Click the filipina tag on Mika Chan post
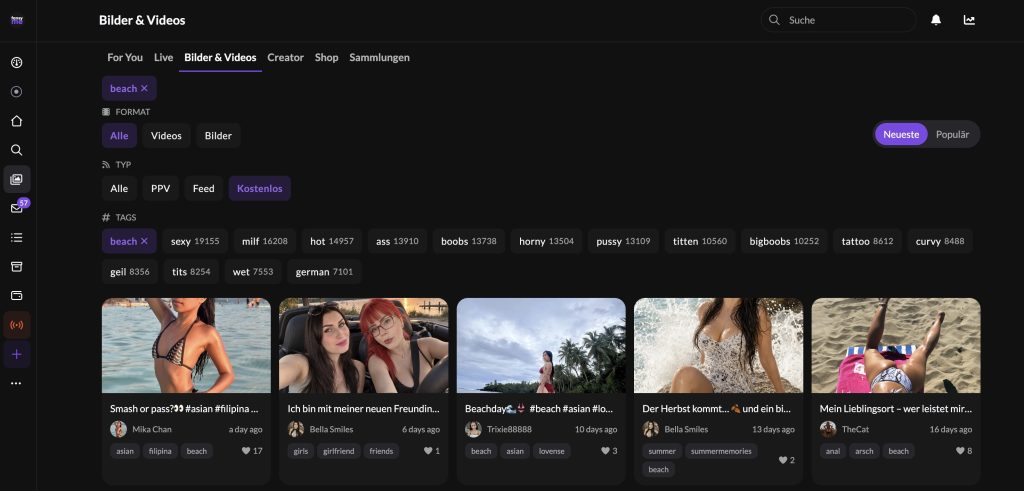 pyautogui.click(x=161, y=451)
